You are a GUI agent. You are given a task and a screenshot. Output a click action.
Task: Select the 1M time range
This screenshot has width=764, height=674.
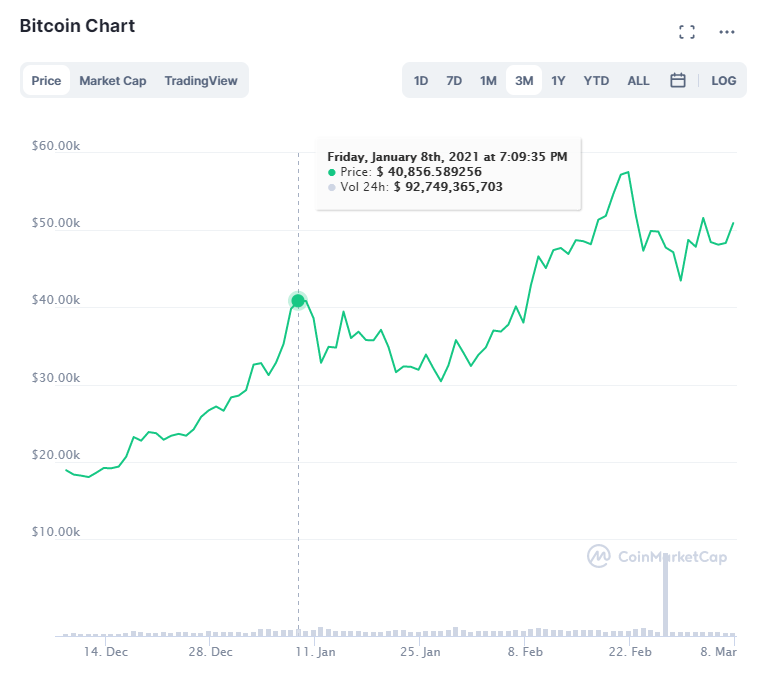pyautogui.click(x=488, y=81)
